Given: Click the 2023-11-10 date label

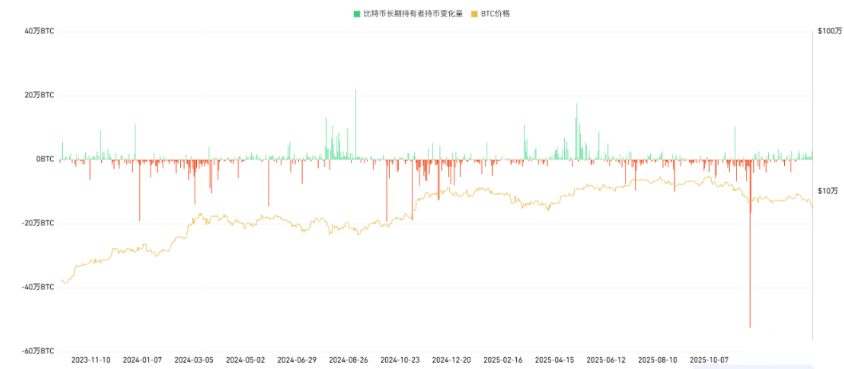Looking at the screenshot, I should coord(91,359).
